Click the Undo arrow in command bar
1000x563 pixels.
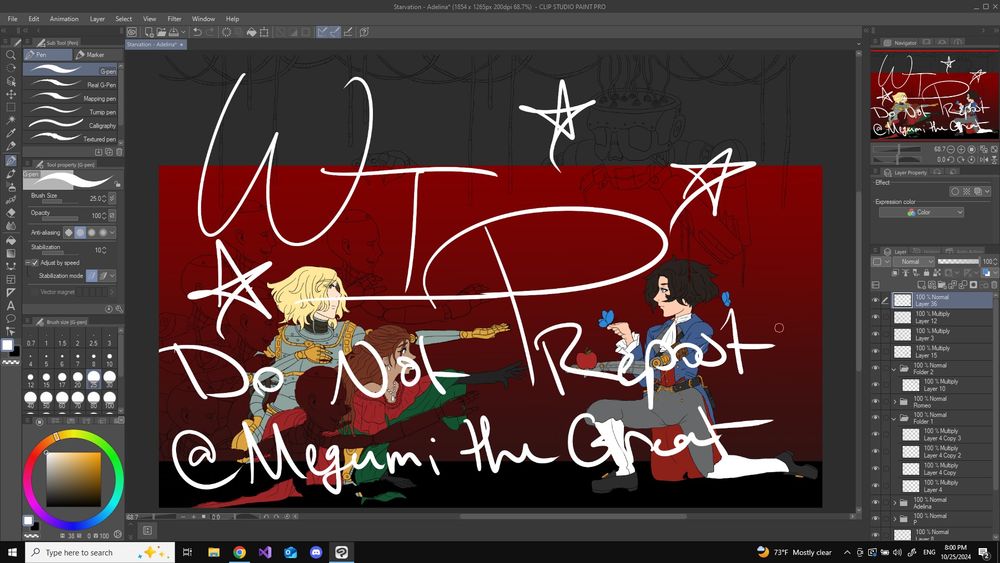[198, 32]
